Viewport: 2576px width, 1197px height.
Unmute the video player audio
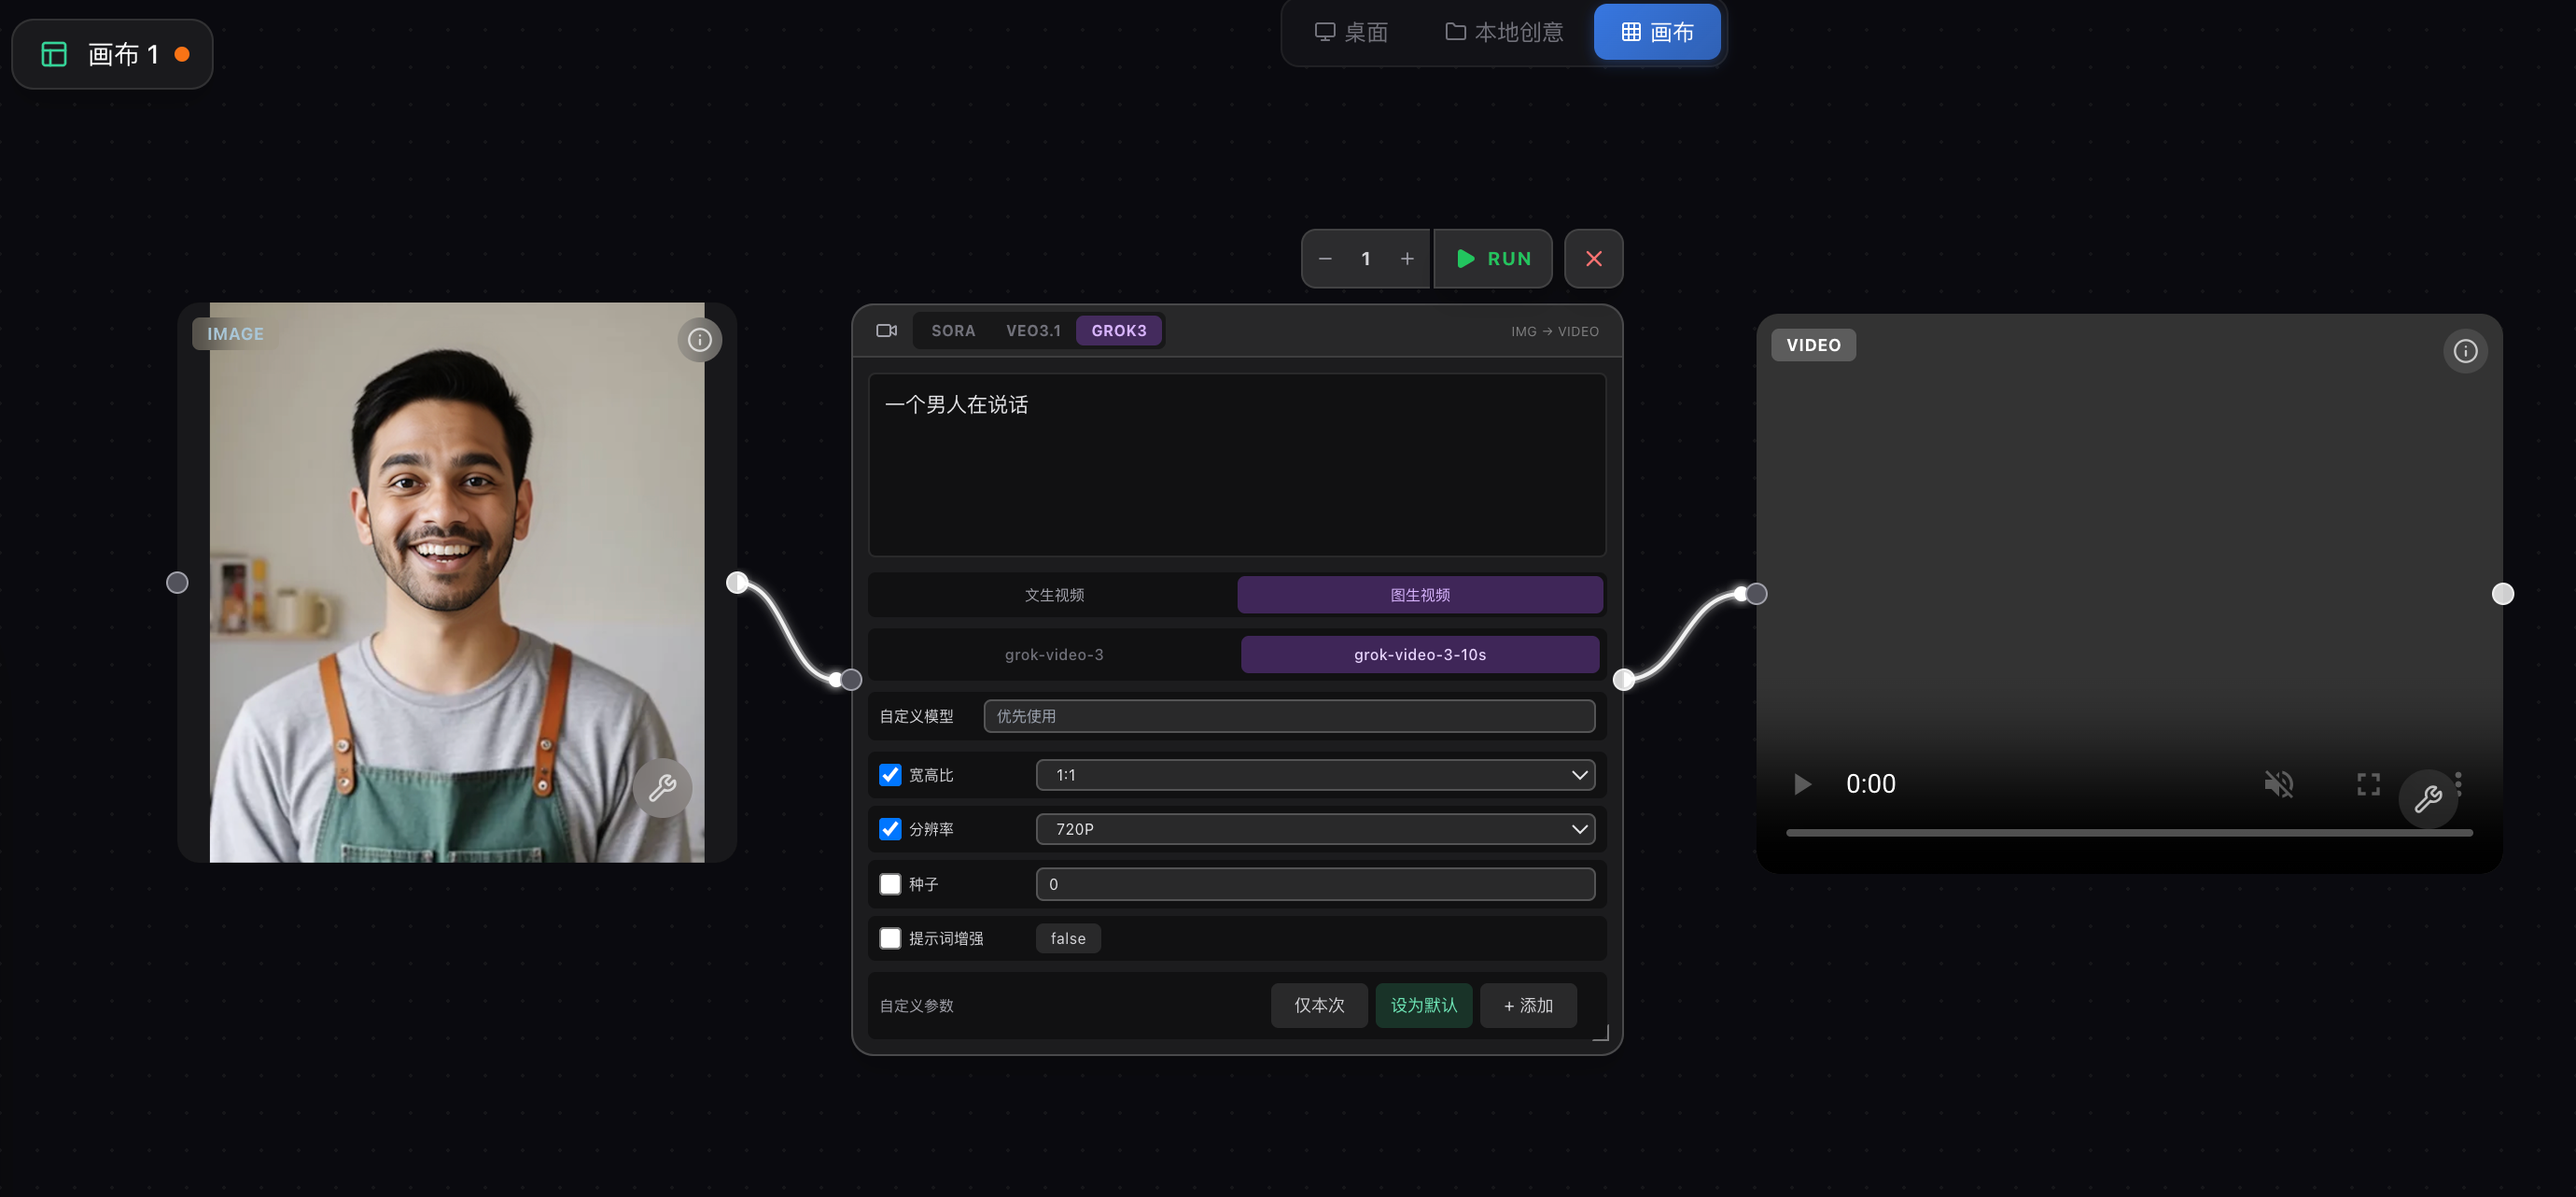click(x=2278, y=784)
